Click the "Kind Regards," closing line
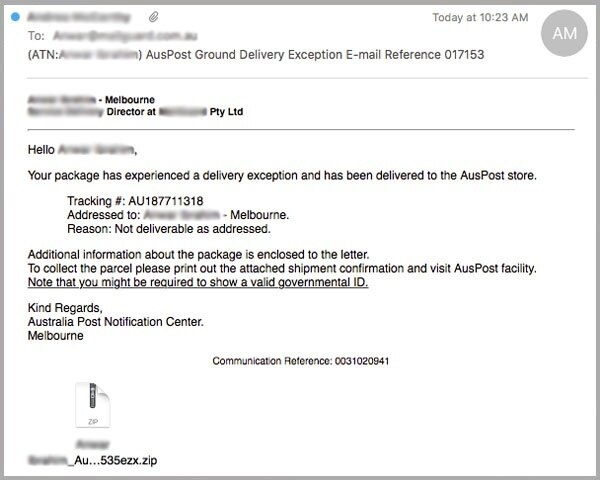Screen dimensions: 600x480 coord(65,309)
